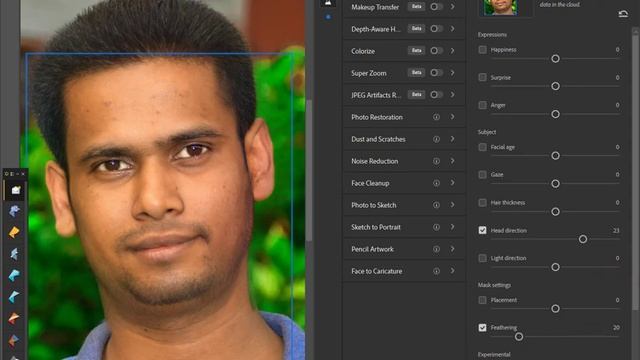Viewport: 640px width, 360px height.
Task: Click the Feathering value 20
Action: [616, 327]
